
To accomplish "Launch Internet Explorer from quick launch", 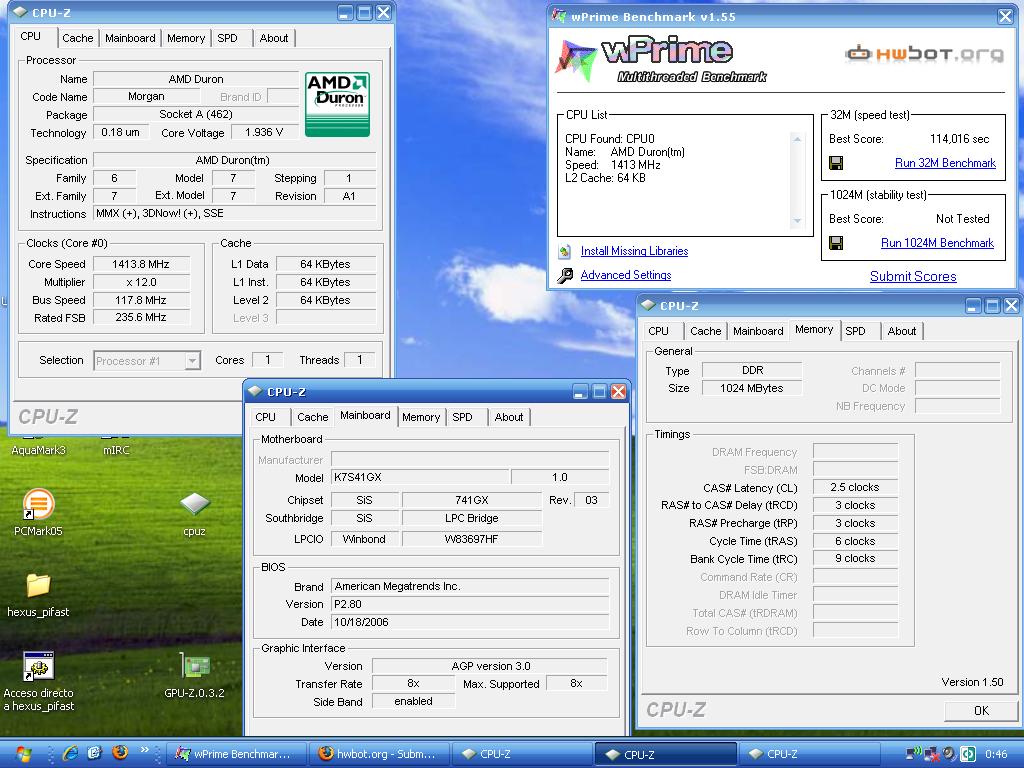I will pos(70,754).
